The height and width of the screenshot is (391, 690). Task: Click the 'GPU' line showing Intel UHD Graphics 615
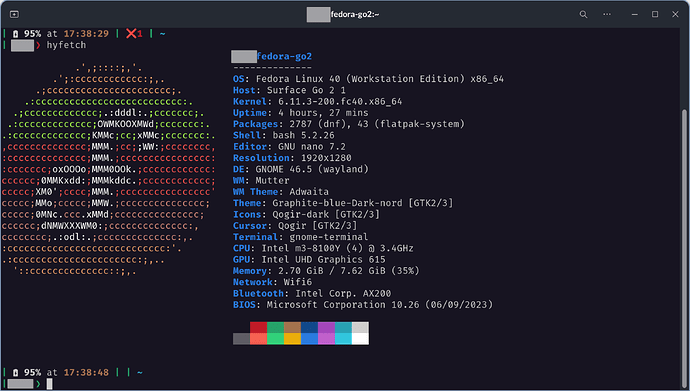coord(309,259)
